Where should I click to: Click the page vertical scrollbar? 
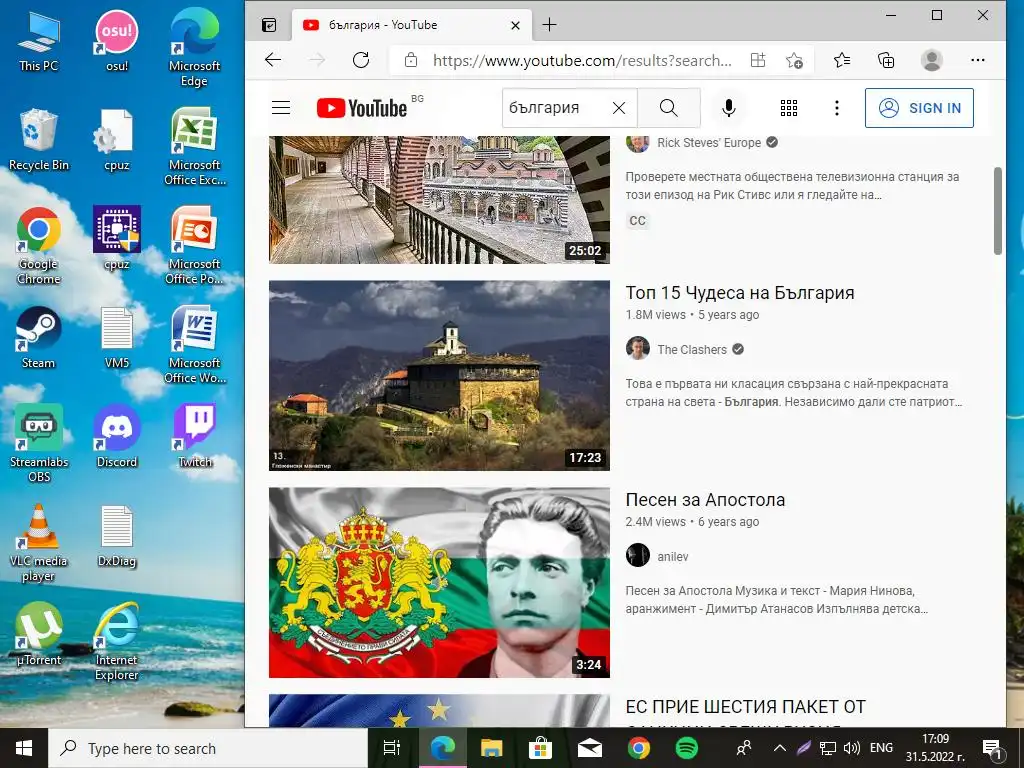pos(997,211)
